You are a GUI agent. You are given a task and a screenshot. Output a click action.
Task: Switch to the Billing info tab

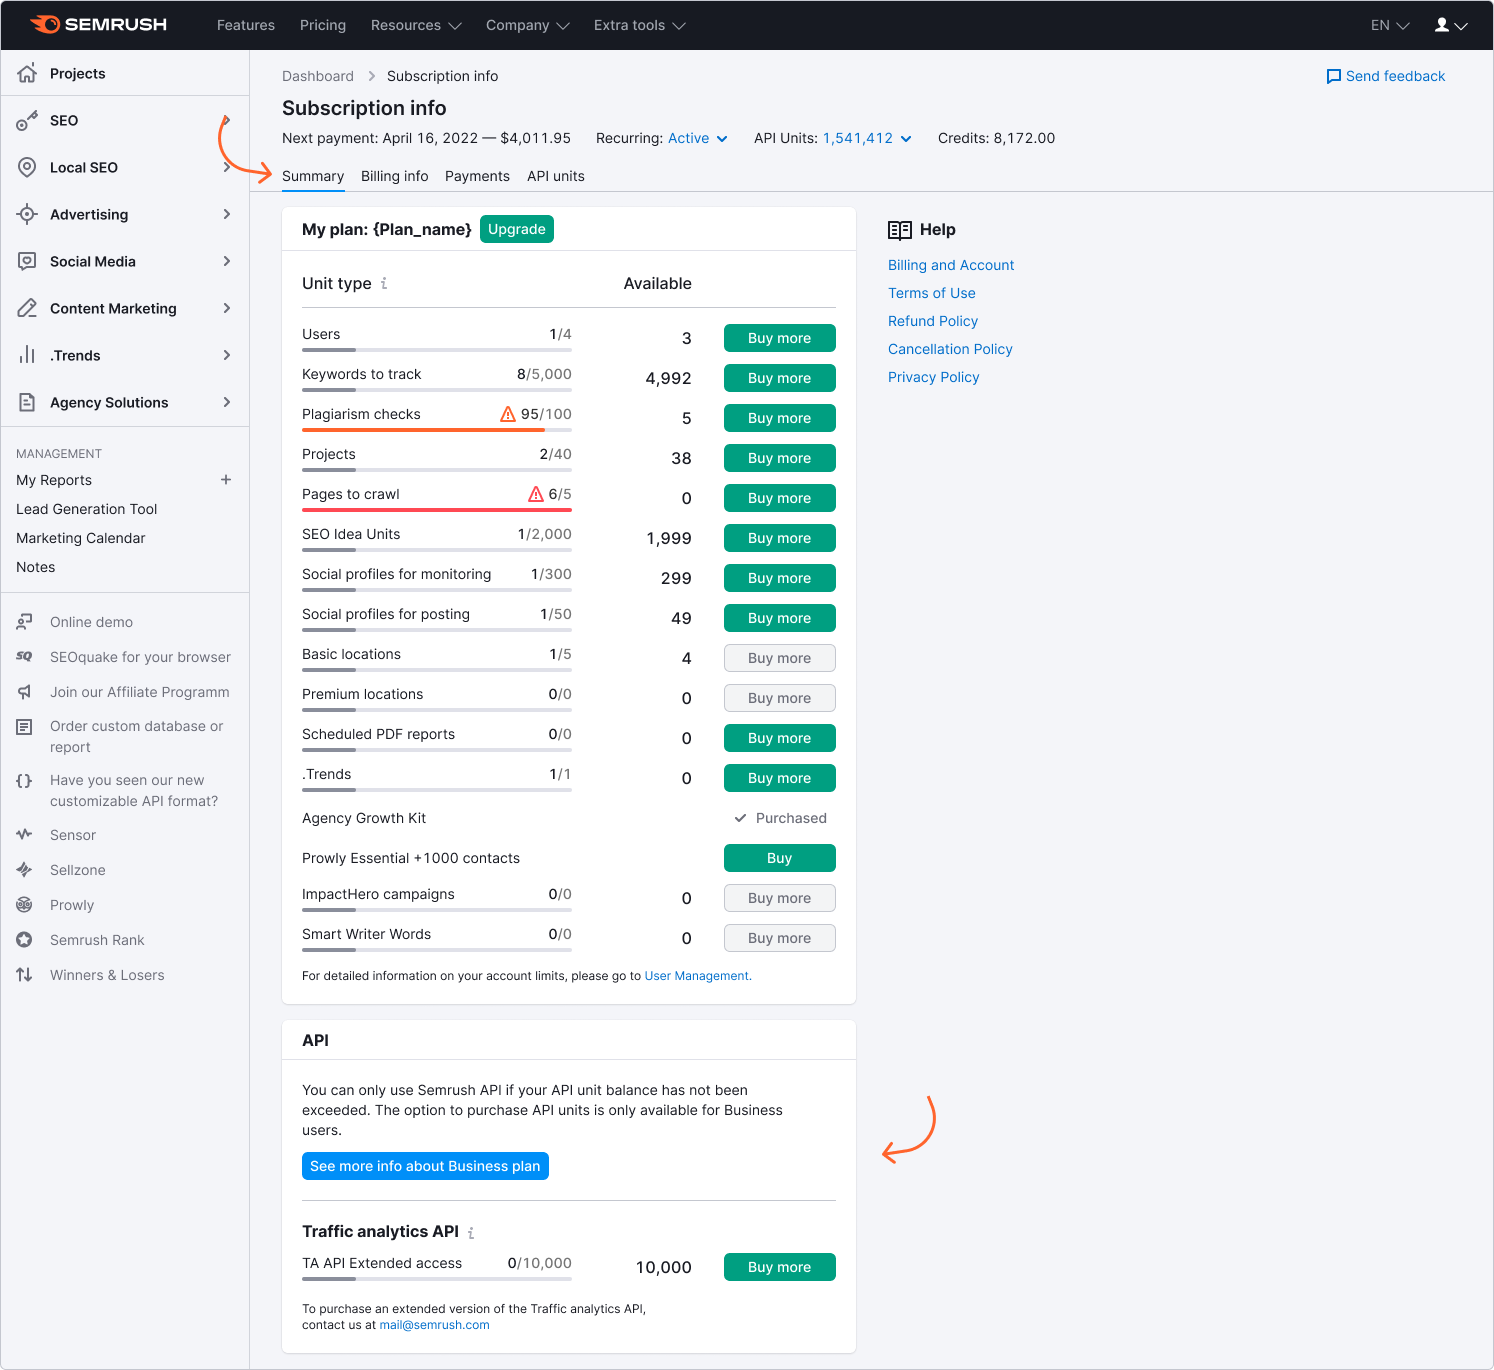click(x=395, y=176)
